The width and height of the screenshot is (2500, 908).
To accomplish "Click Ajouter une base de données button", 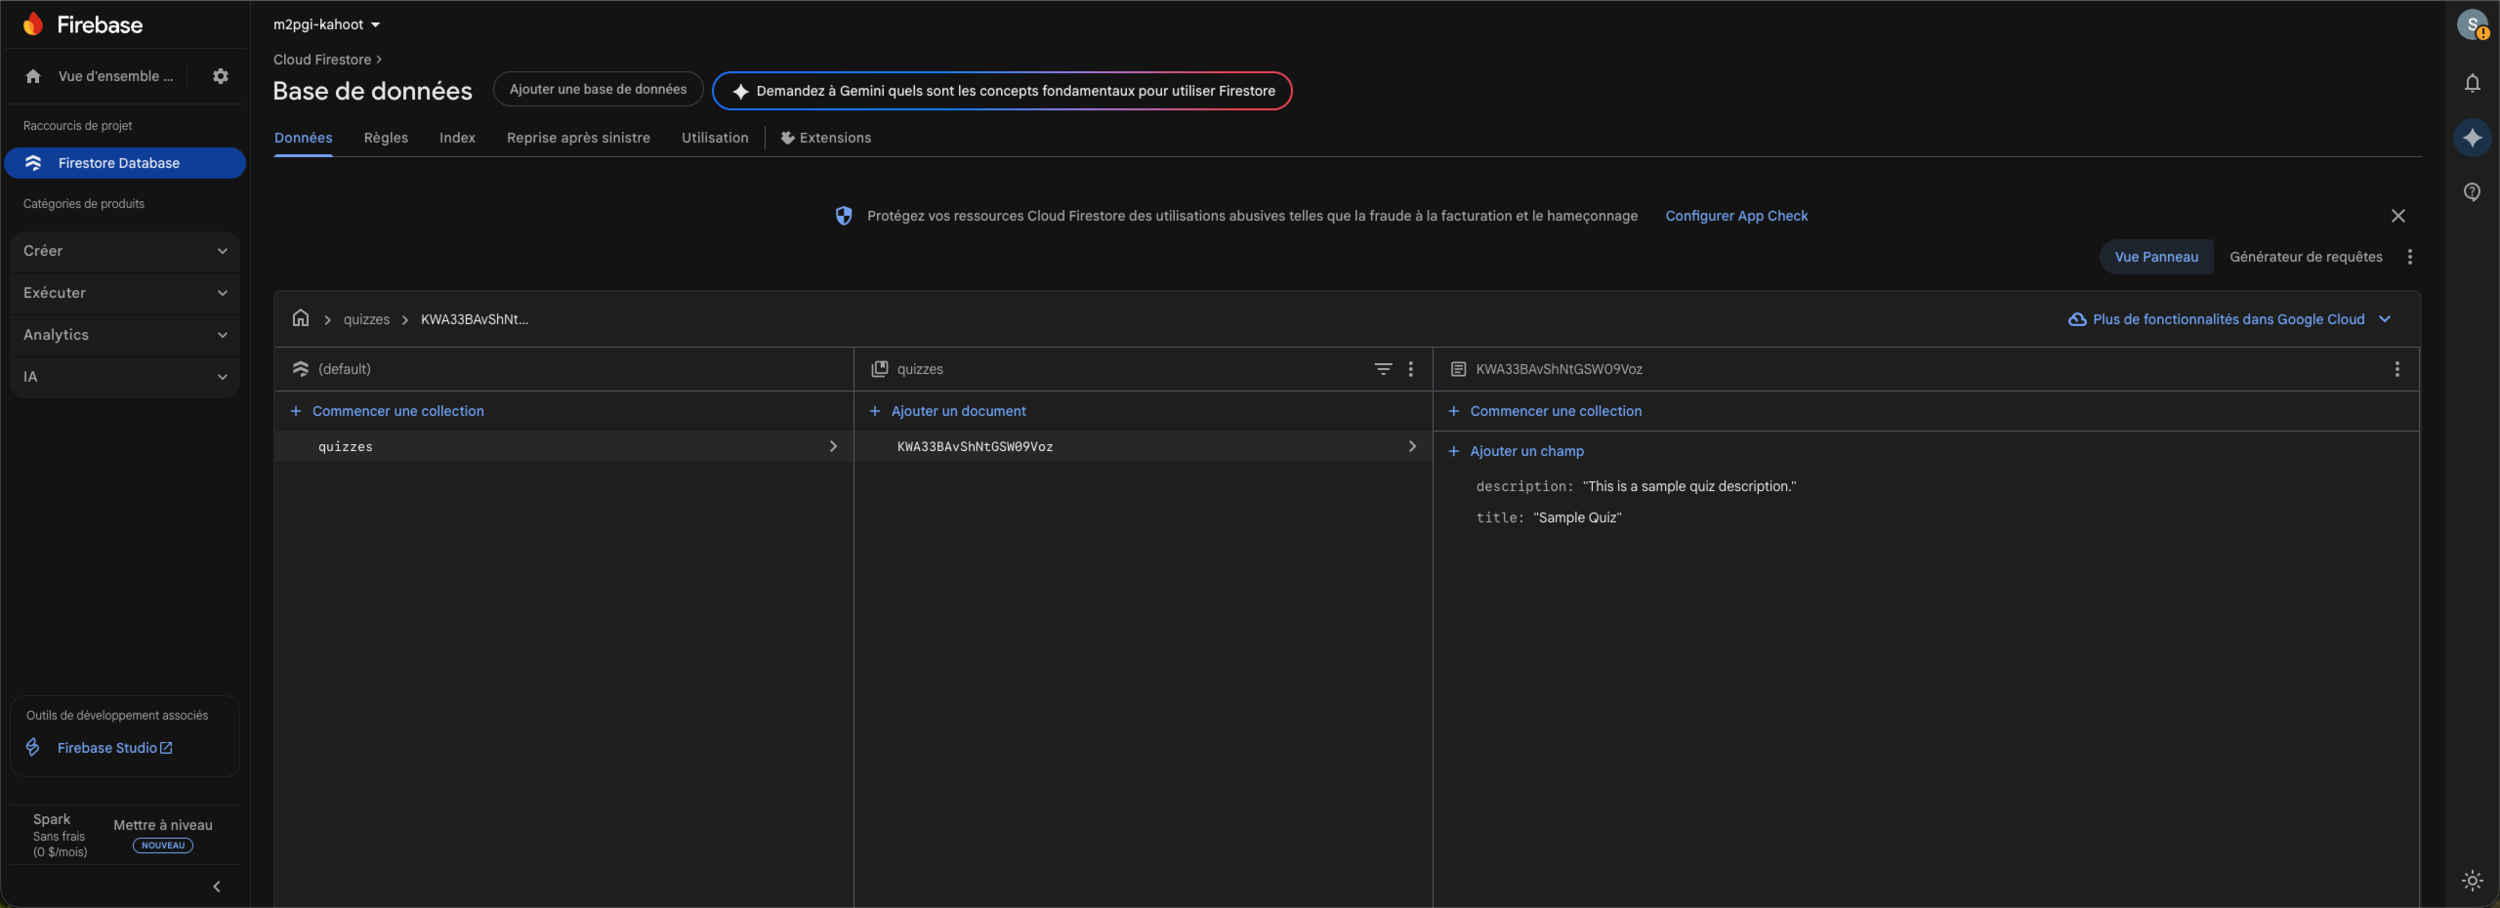I will [598, 90].
